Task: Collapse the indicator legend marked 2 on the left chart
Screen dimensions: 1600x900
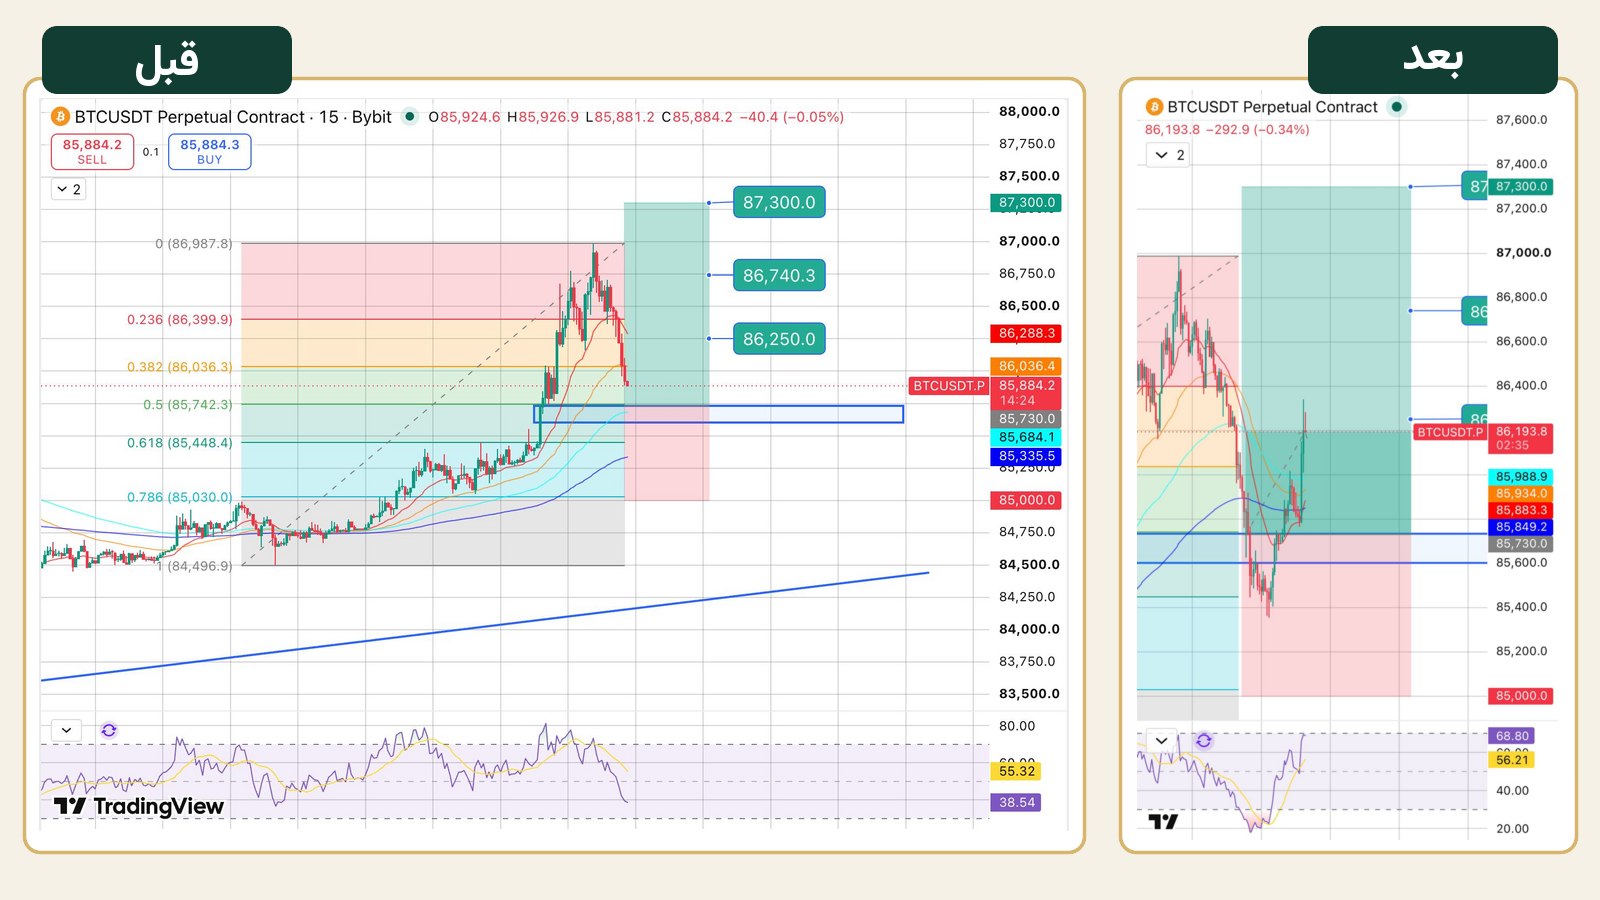Action: (69, 189)
